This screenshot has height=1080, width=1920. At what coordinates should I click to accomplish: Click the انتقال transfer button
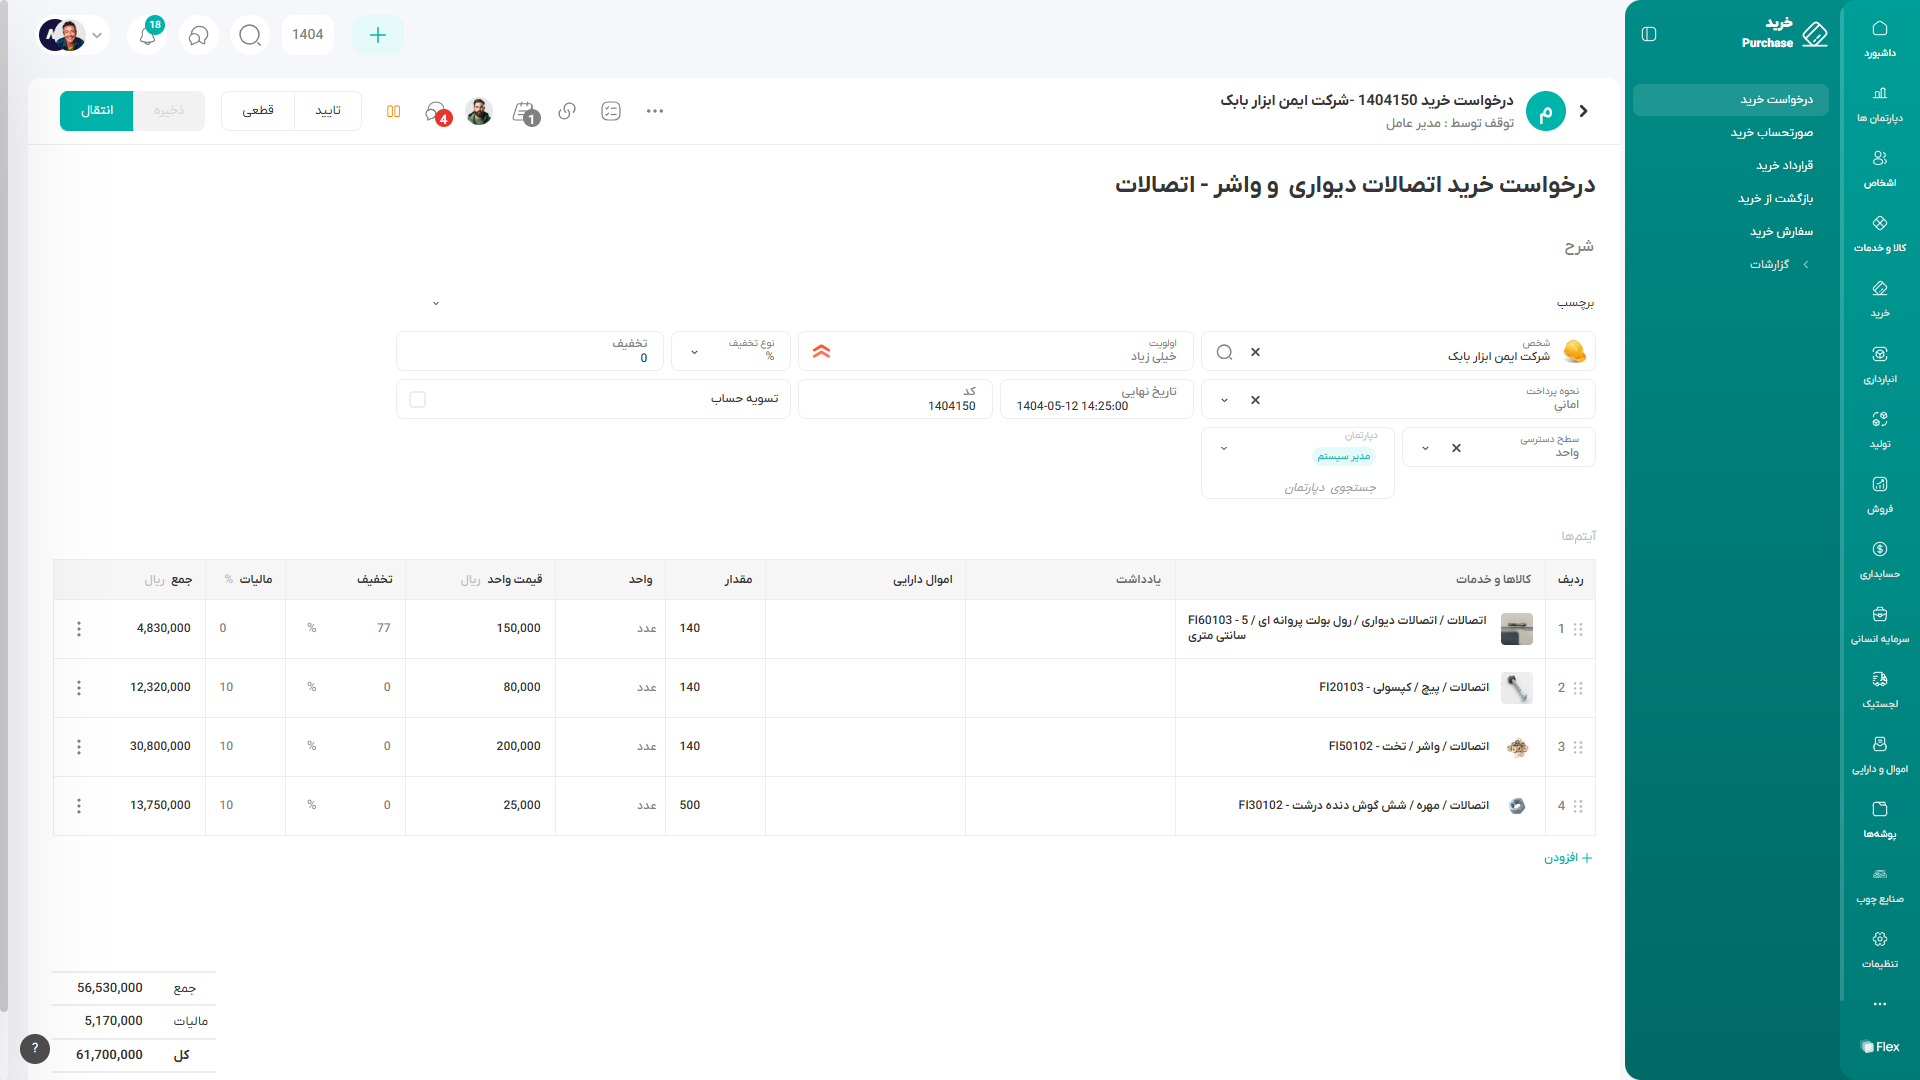pos(96,111)
